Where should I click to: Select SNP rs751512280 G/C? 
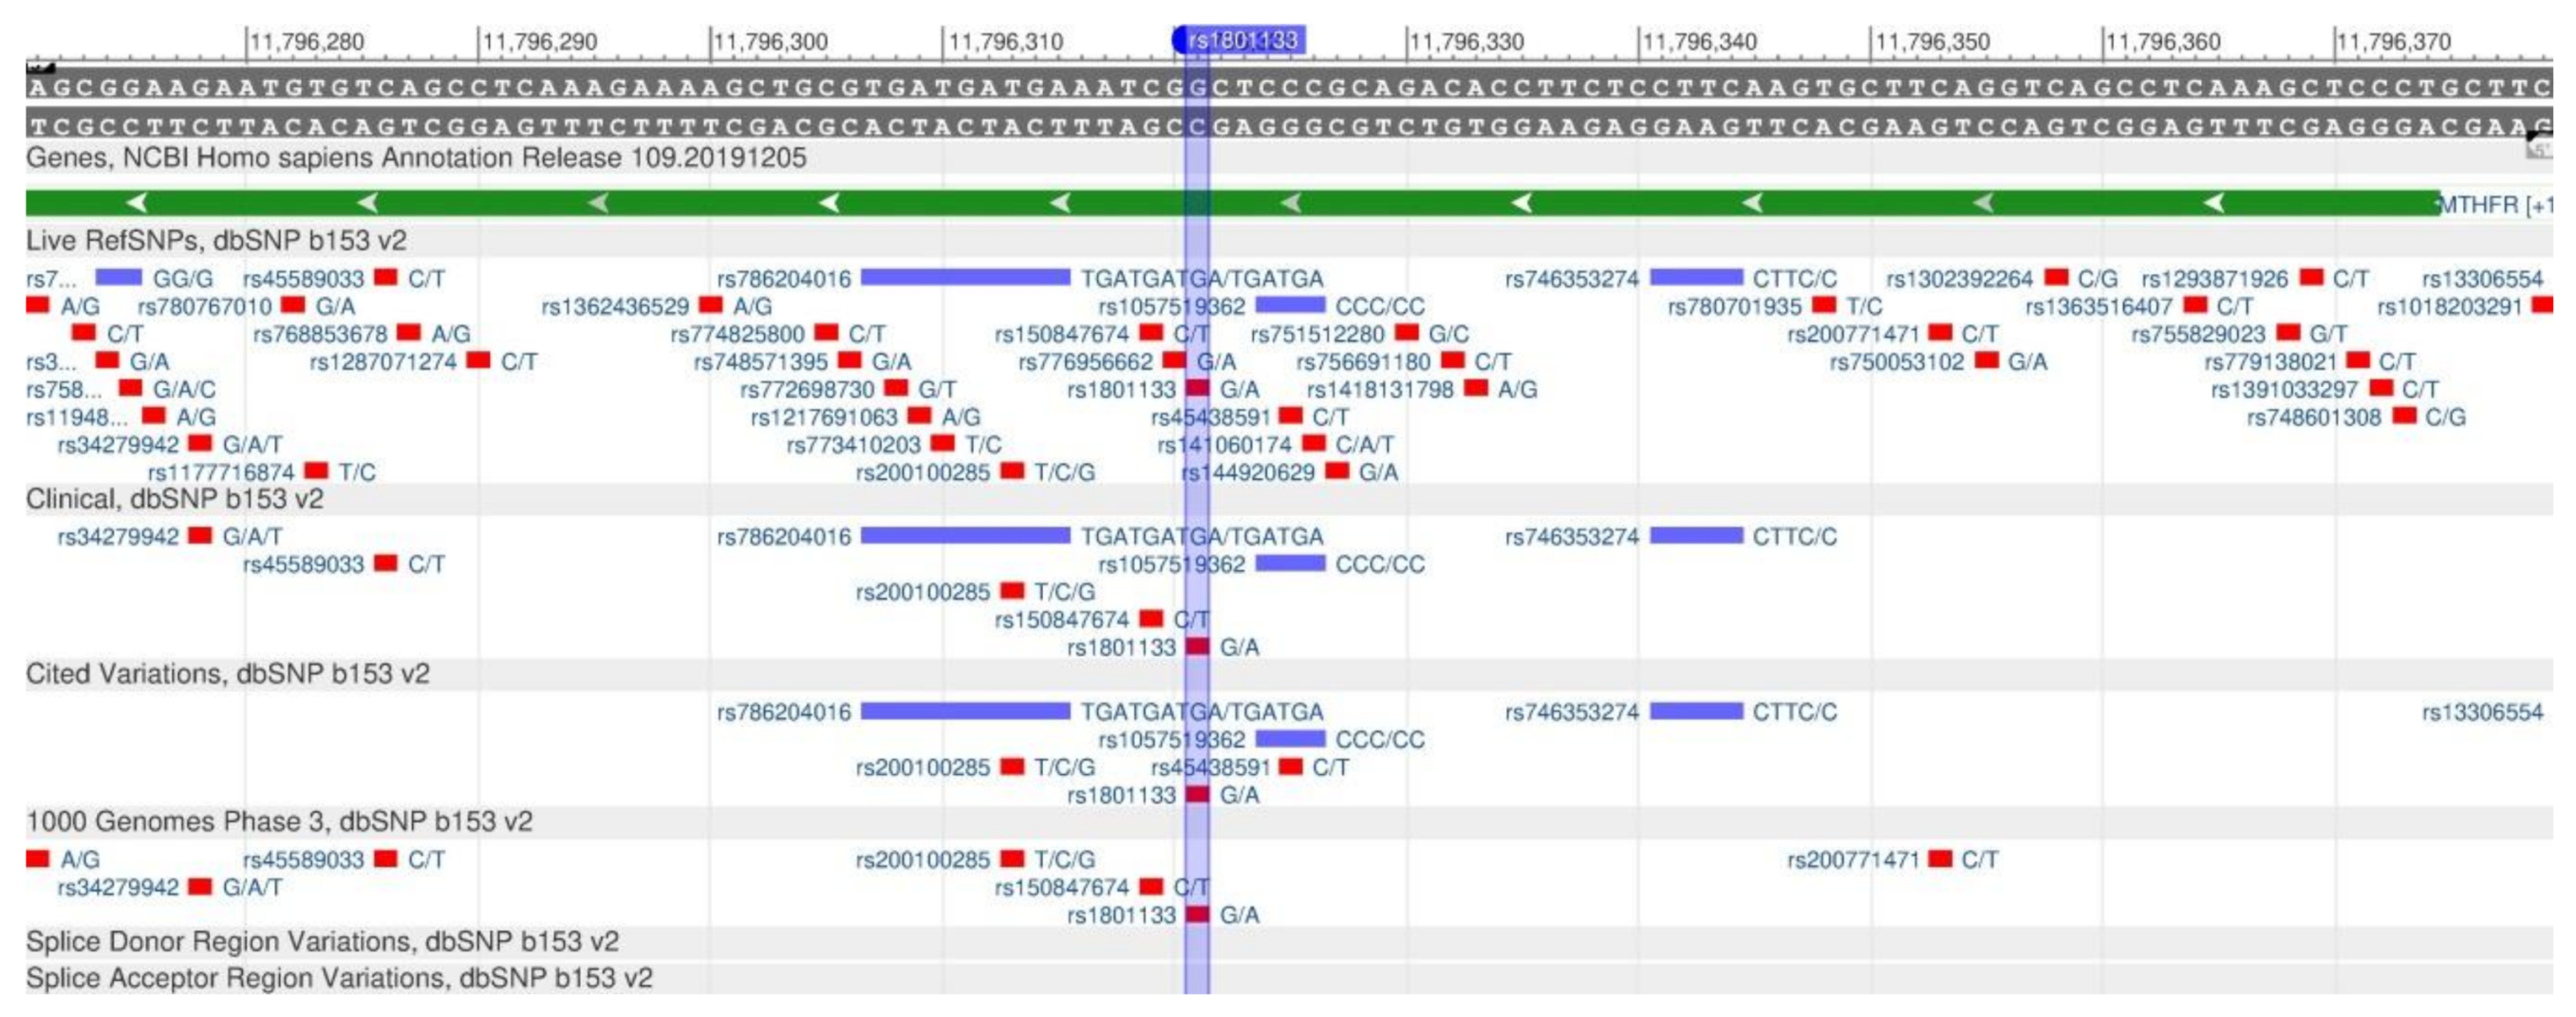pos(1407,334)
